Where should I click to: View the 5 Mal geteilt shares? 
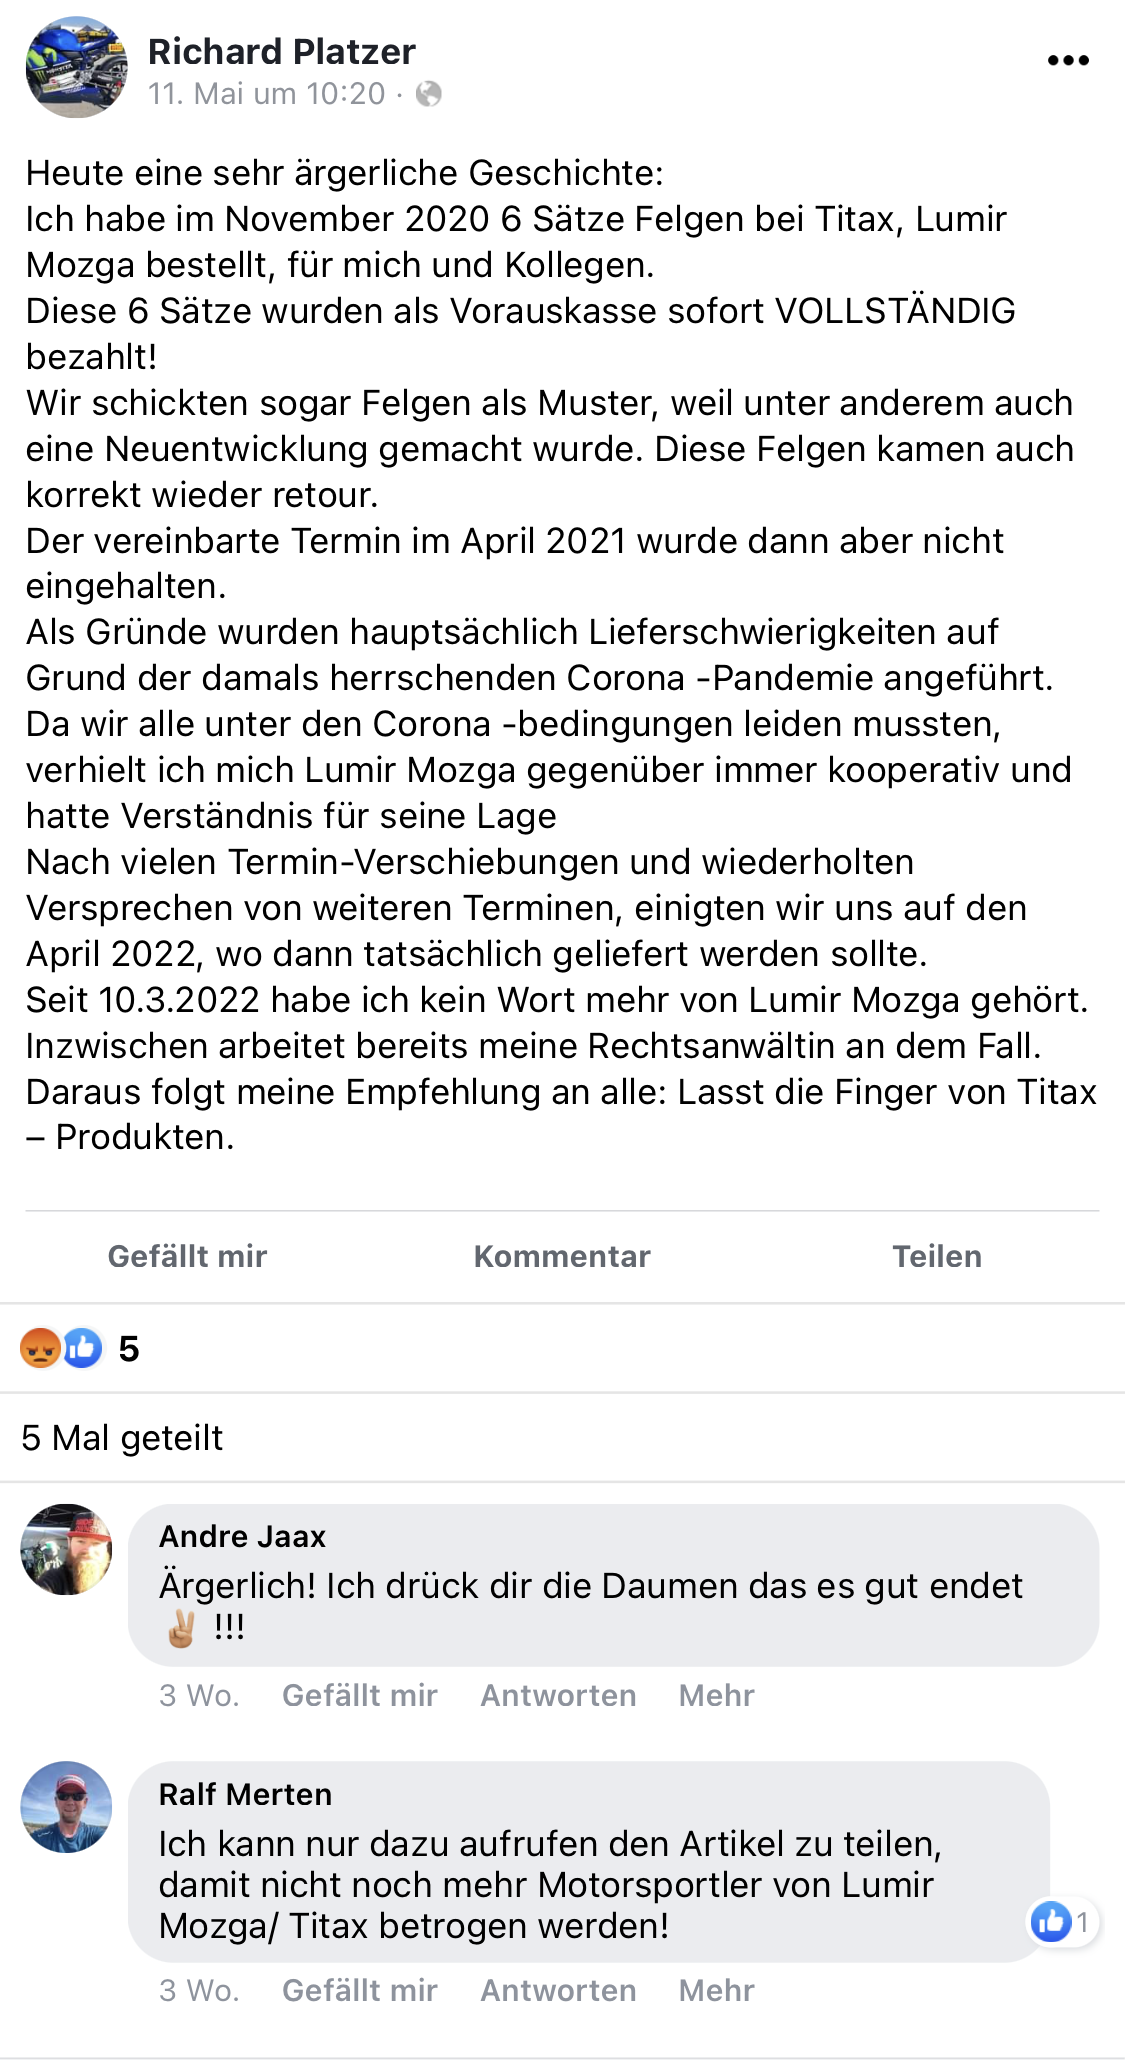pyautogui.click(x=122, y=1438)
